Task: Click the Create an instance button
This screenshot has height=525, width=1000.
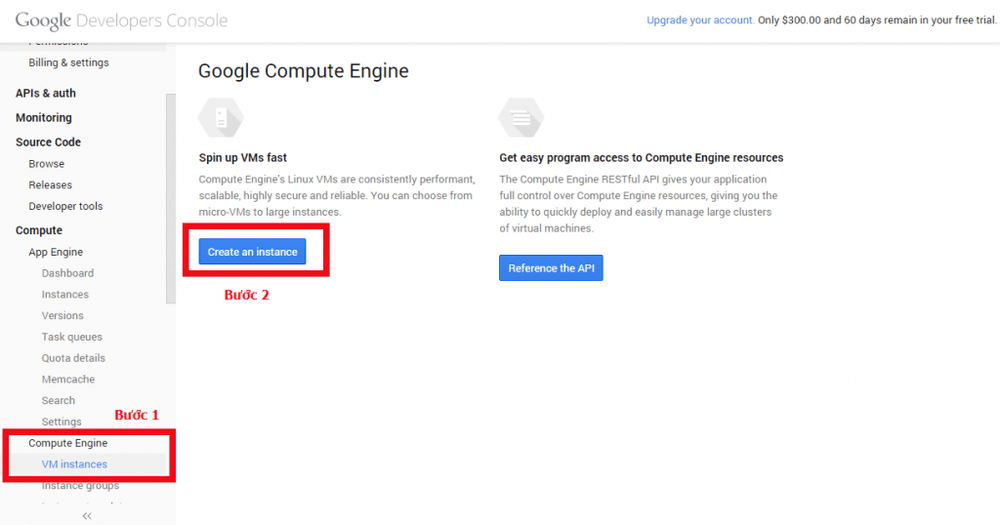Action: [252, 251]
